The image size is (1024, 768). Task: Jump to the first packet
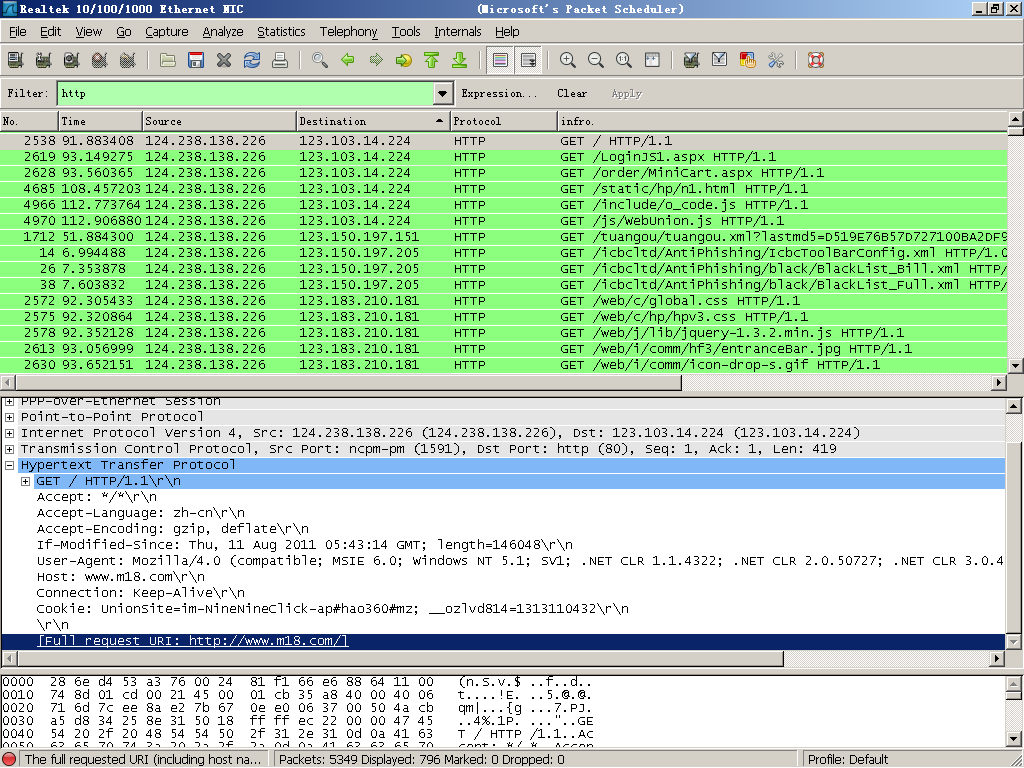432,60
